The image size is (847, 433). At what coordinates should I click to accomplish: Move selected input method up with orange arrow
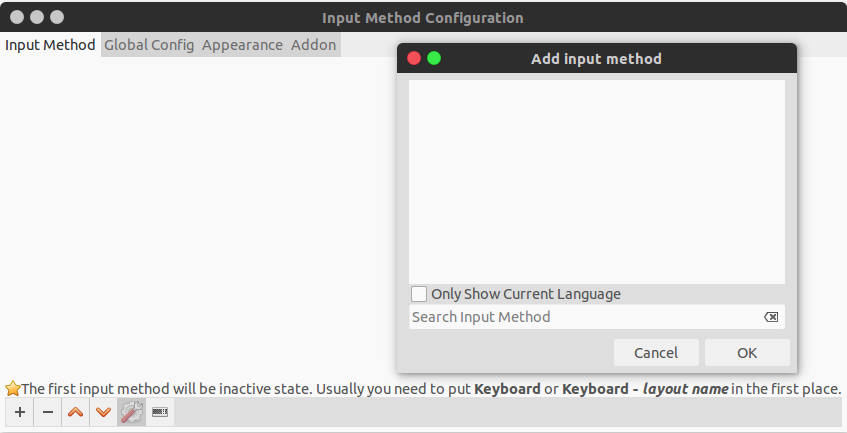(x=76, y=412)
